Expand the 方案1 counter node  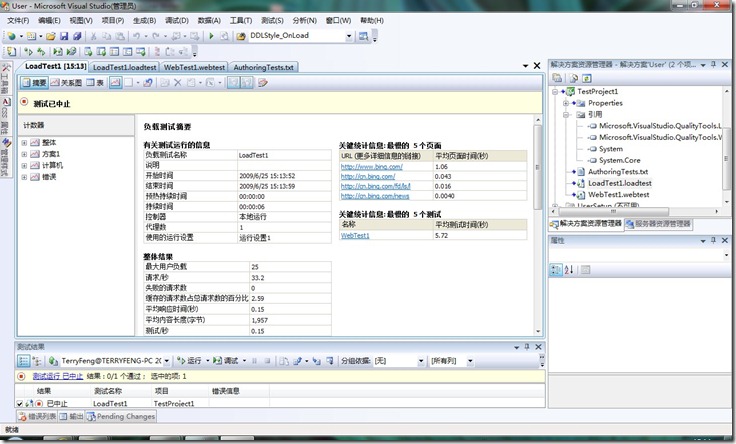click(24, 154)
